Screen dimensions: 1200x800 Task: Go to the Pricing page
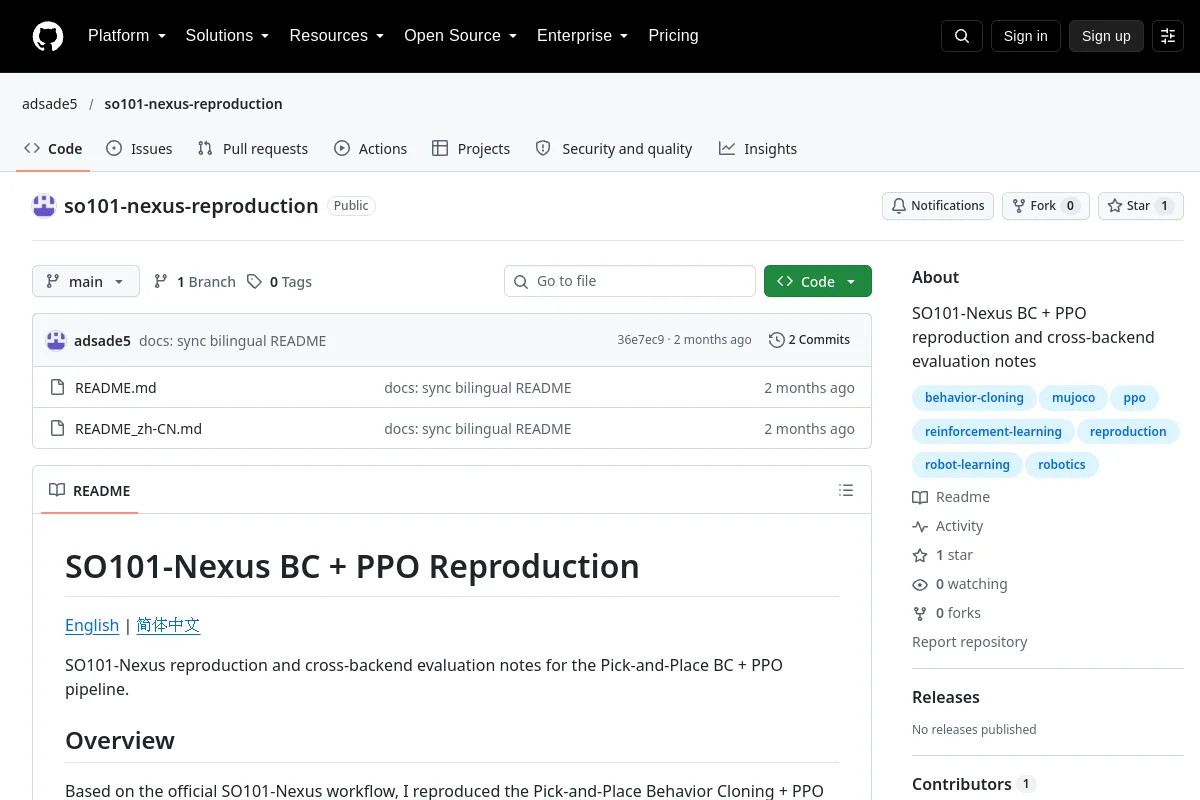click(673, 36)
